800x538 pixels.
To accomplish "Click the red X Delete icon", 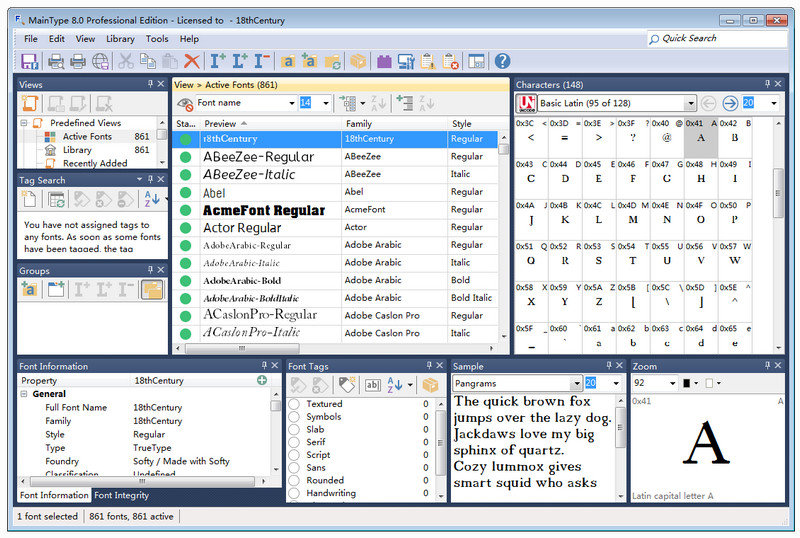I will [x=191, y=61].
